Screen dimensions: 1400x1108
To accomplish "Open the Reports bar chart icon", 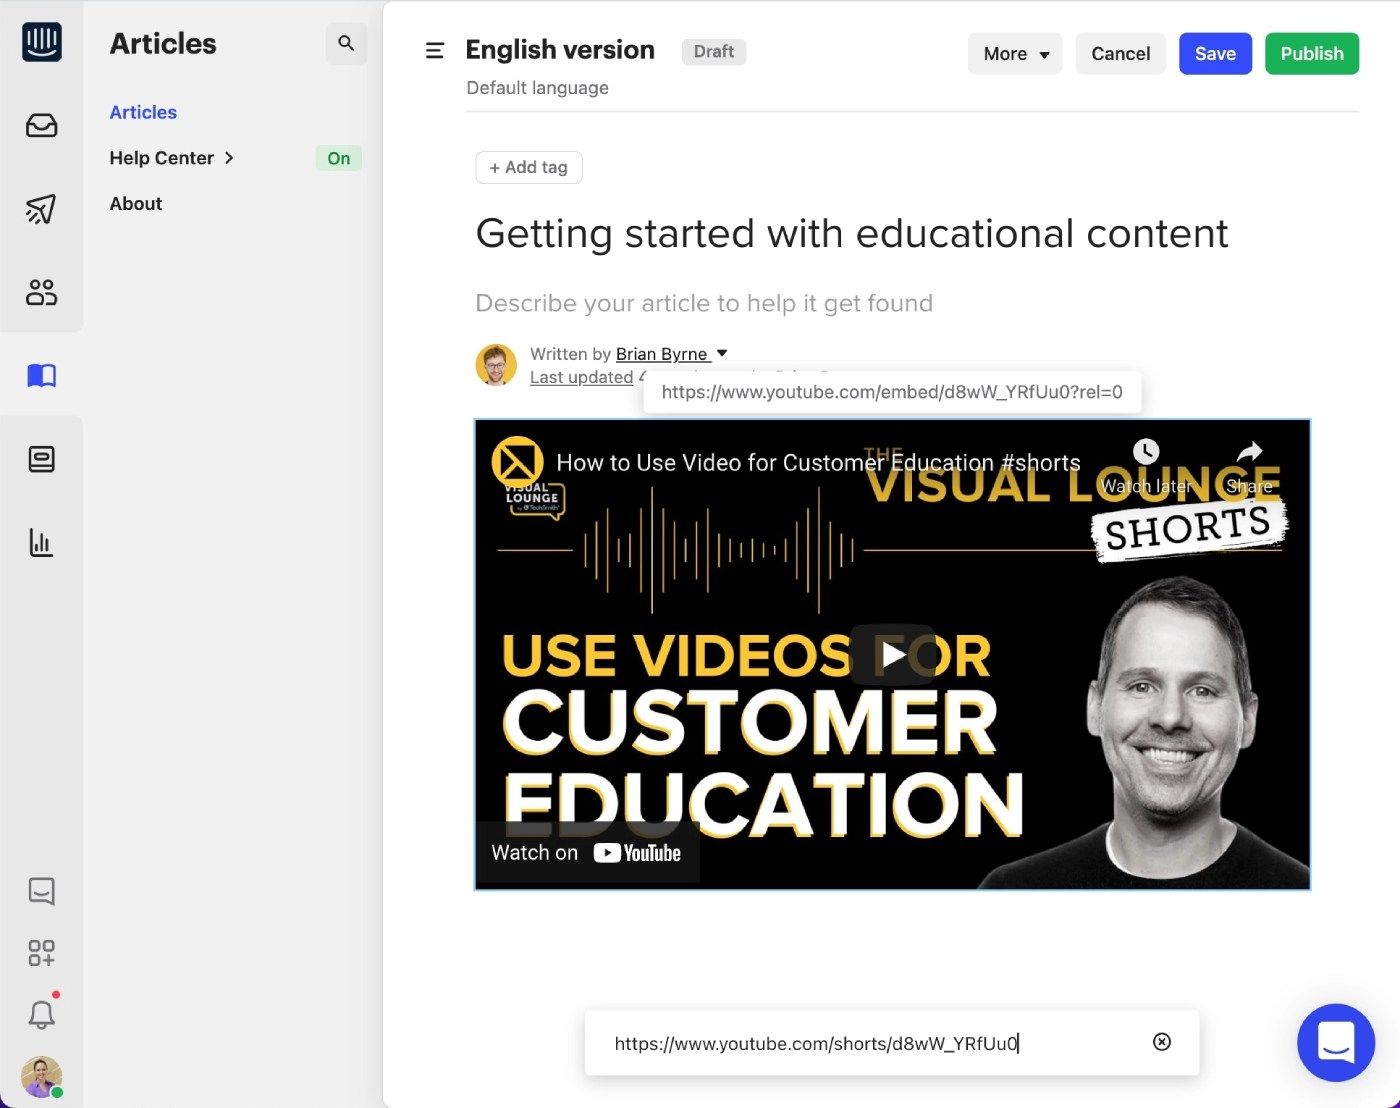I will (41, 543).
